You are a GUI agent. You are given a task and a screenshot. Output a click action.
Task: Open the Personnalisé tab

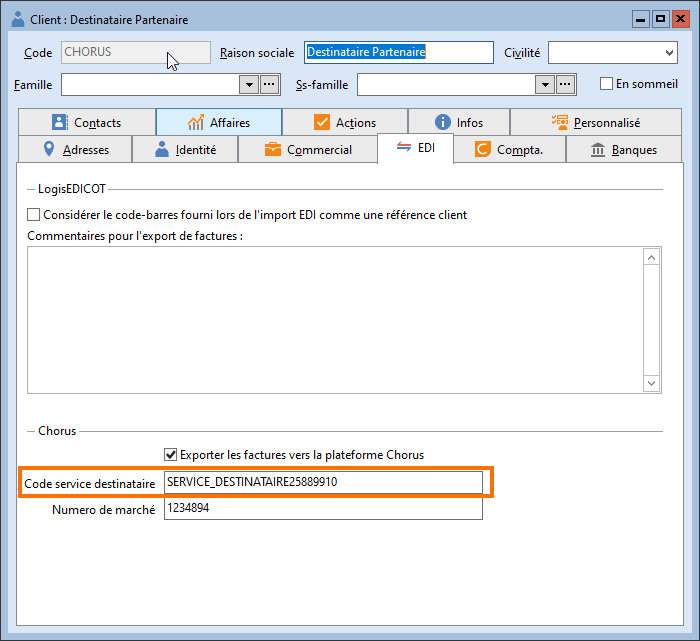click(596, 122)
